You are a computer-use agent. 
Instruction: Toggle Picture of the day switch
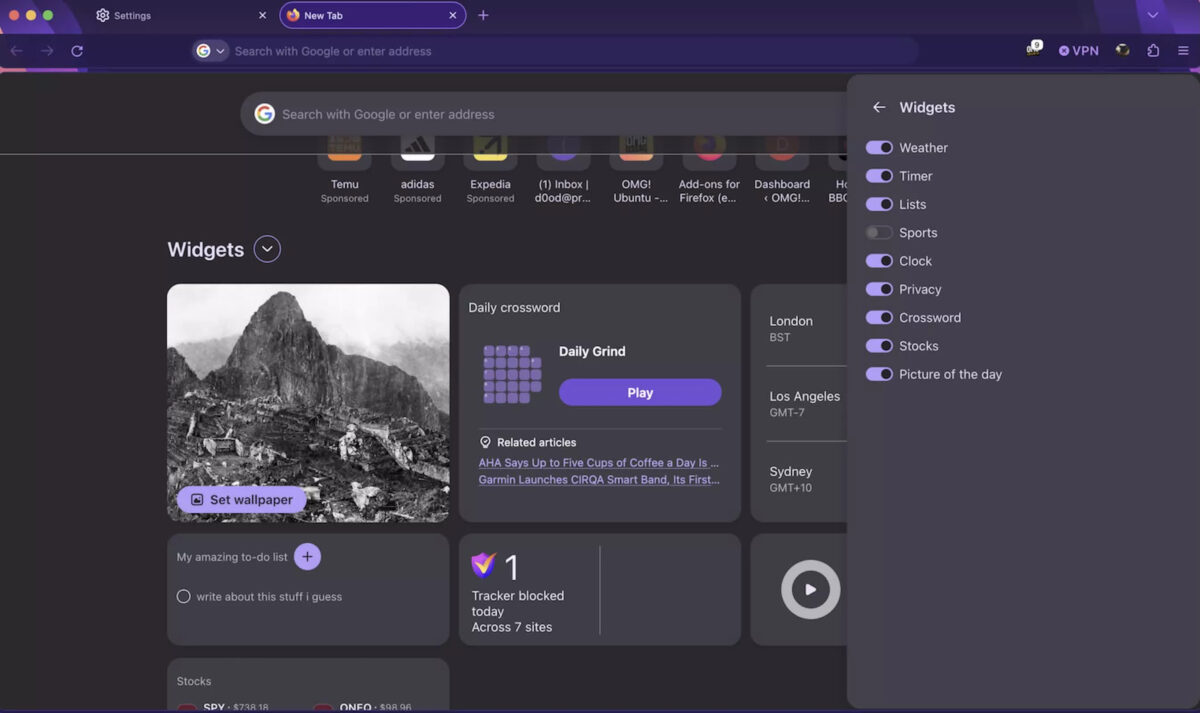pos(879,374)
